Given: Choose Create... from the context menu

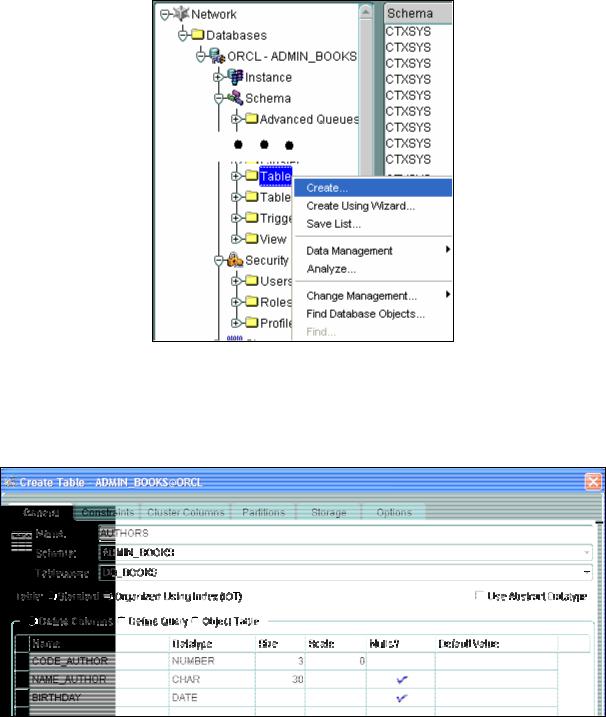Looking at the screenshot, I should click(x=373, y=188).
